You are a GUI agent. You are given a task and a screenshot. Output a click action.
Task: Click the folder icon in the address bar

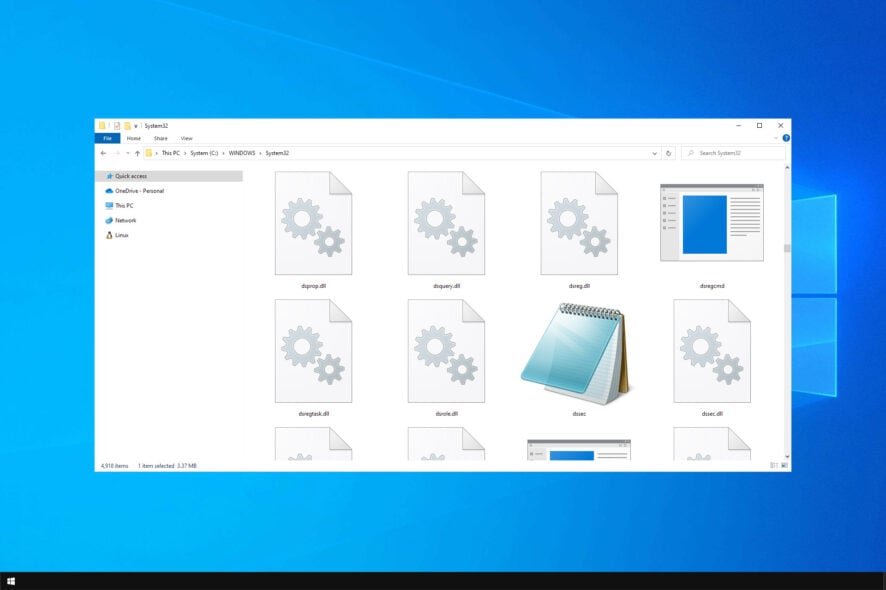pos(148,152)
